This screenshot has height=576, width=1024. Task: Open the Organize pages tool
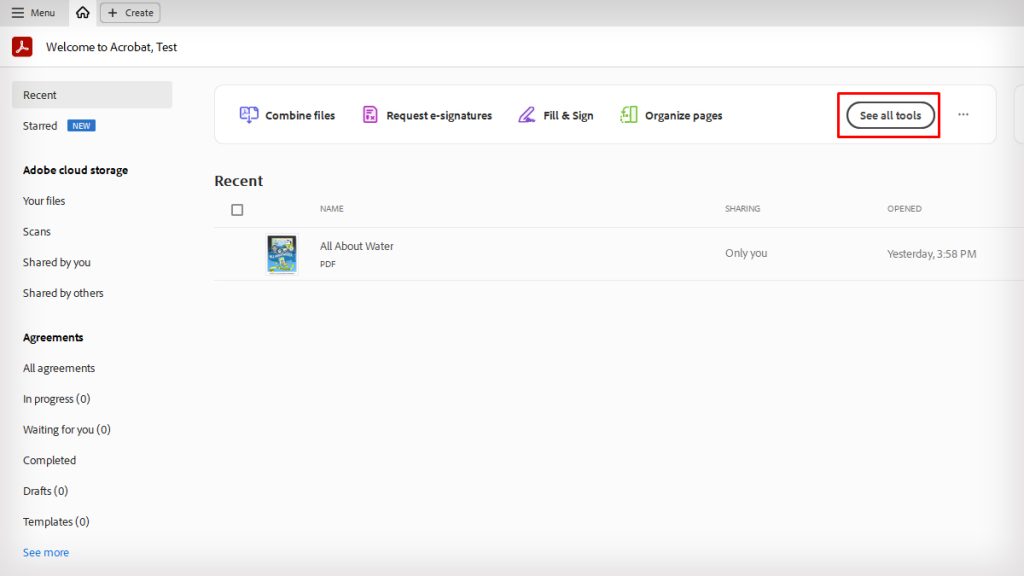629,115
